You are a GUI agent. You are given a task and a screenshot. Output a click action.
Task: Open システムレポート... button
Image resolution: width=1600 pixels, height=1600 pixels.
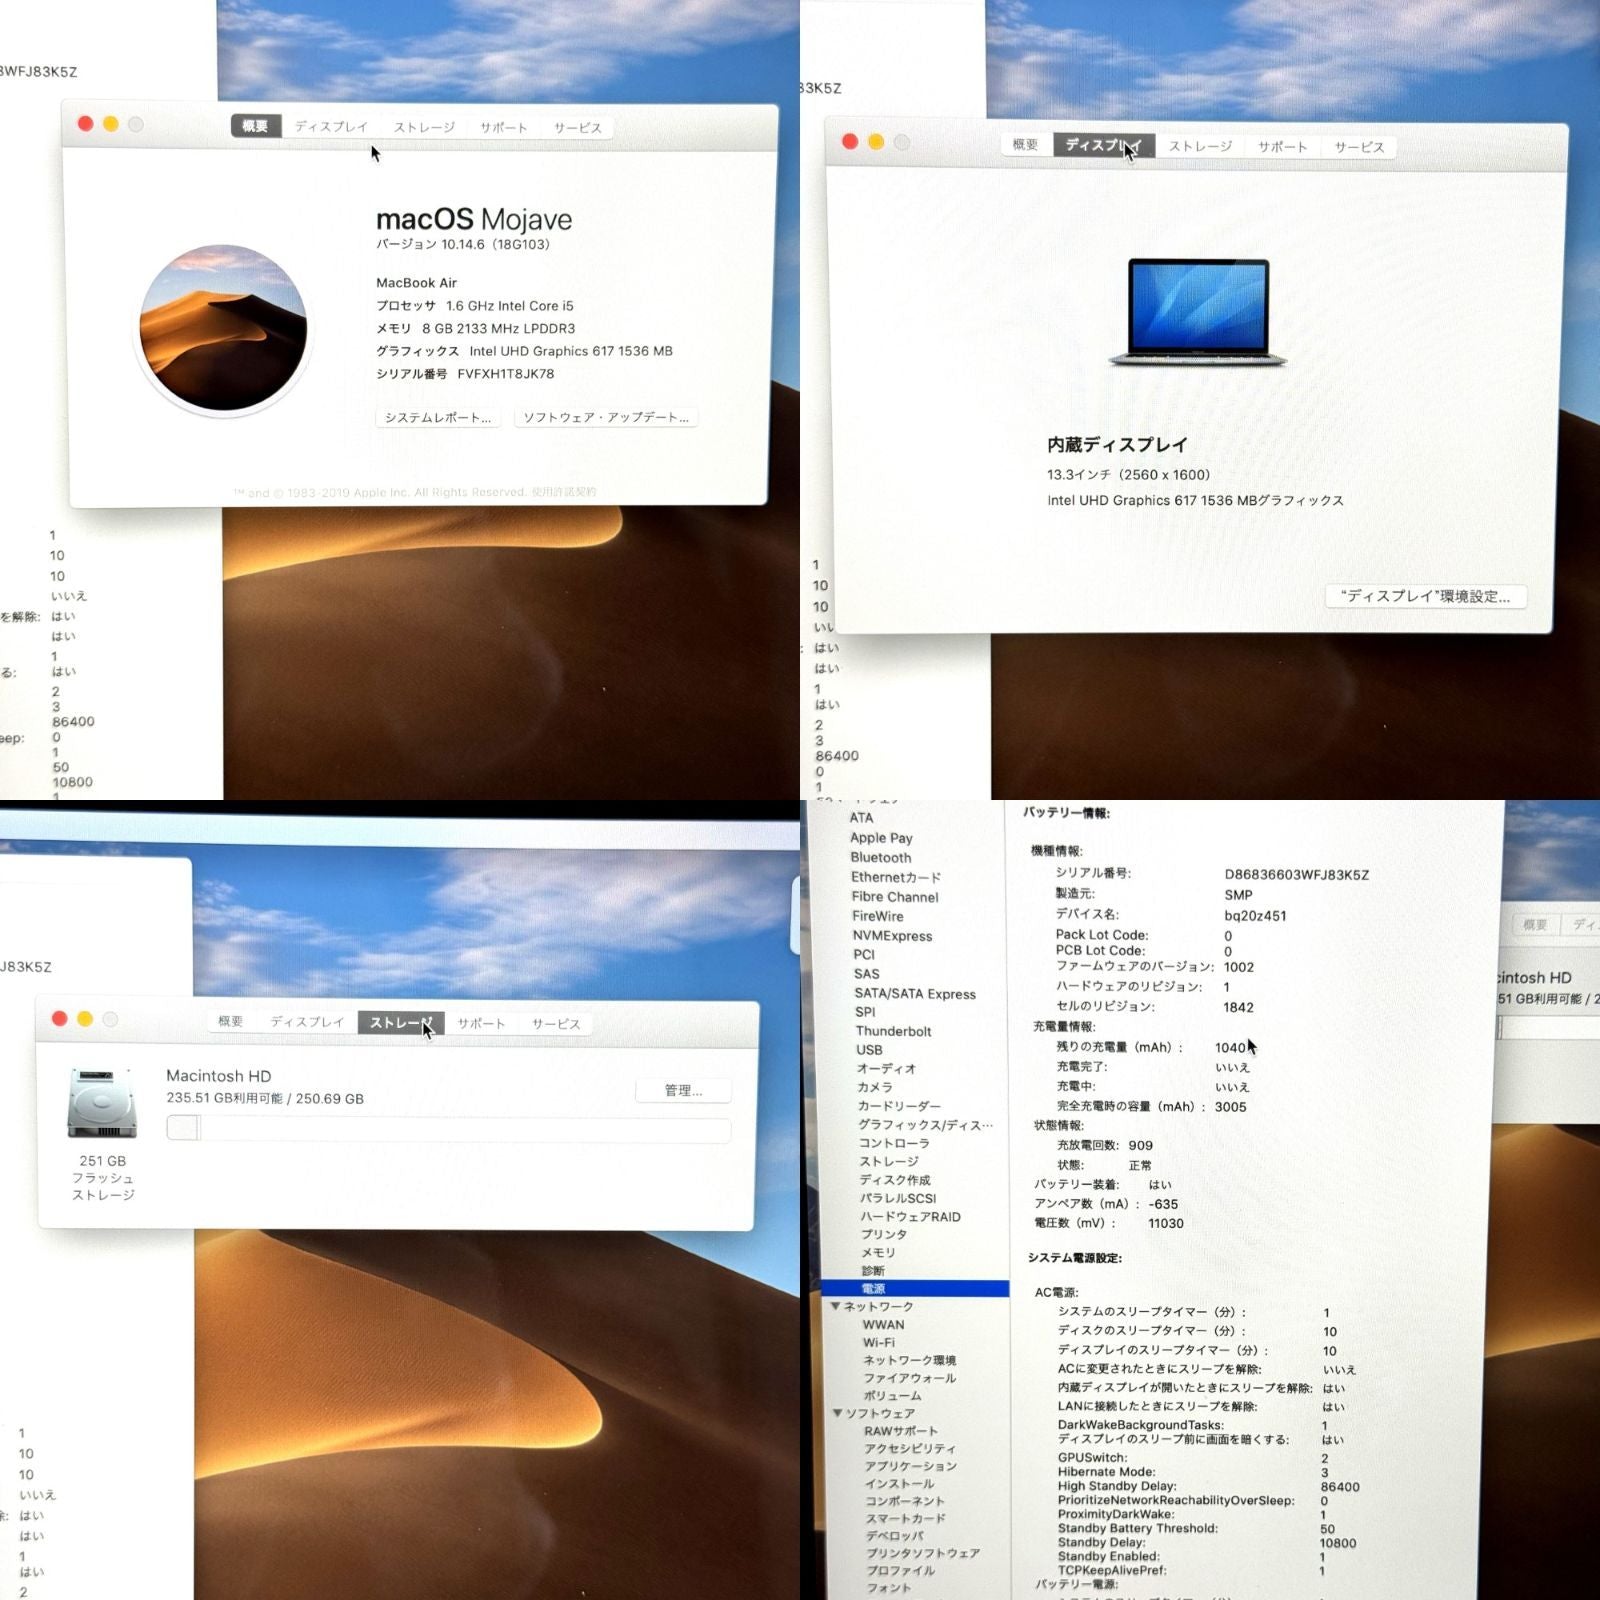[438, 417]
